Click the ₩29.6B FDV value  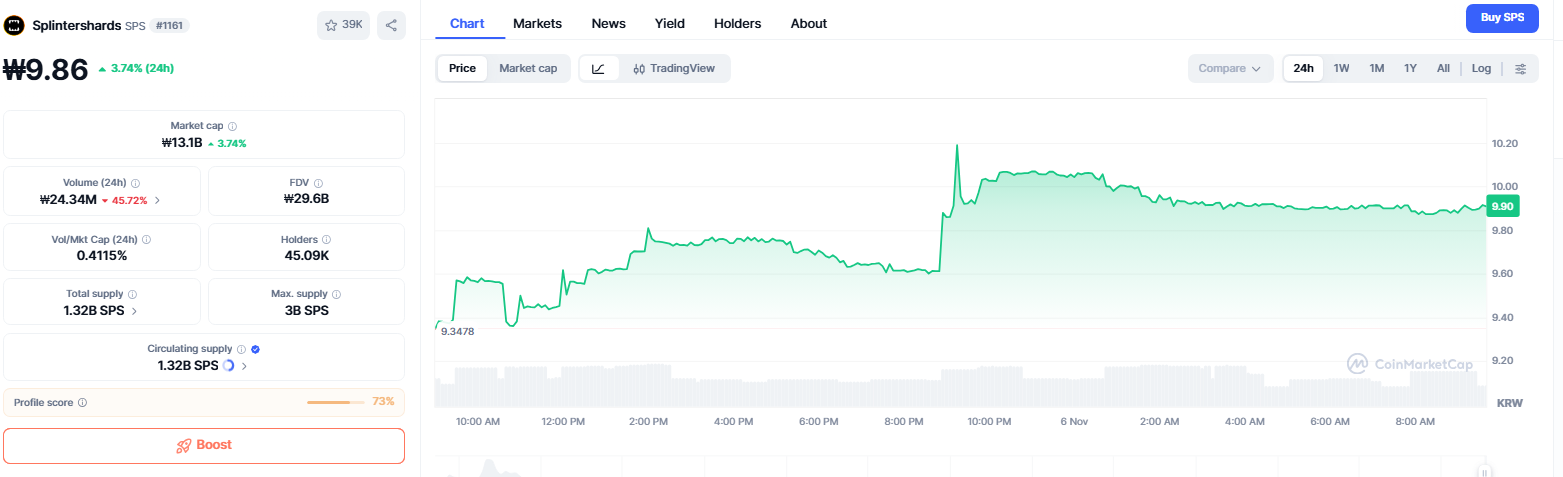tap(306, 199)
